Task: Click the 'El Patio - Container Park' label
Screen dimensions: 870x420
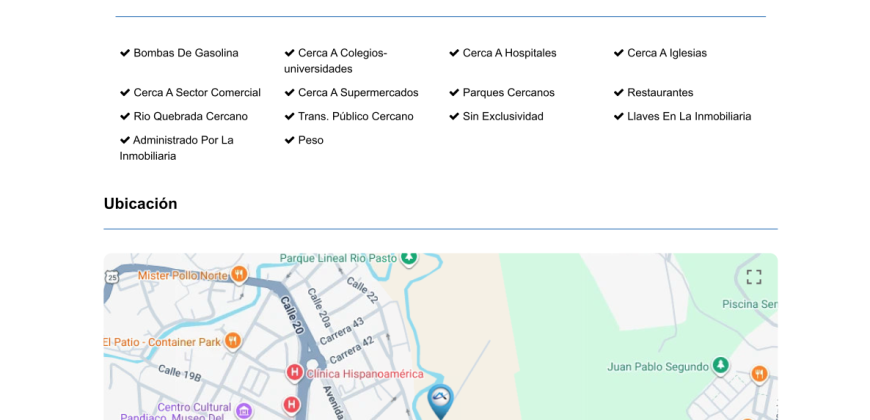Action: [163, 342]
